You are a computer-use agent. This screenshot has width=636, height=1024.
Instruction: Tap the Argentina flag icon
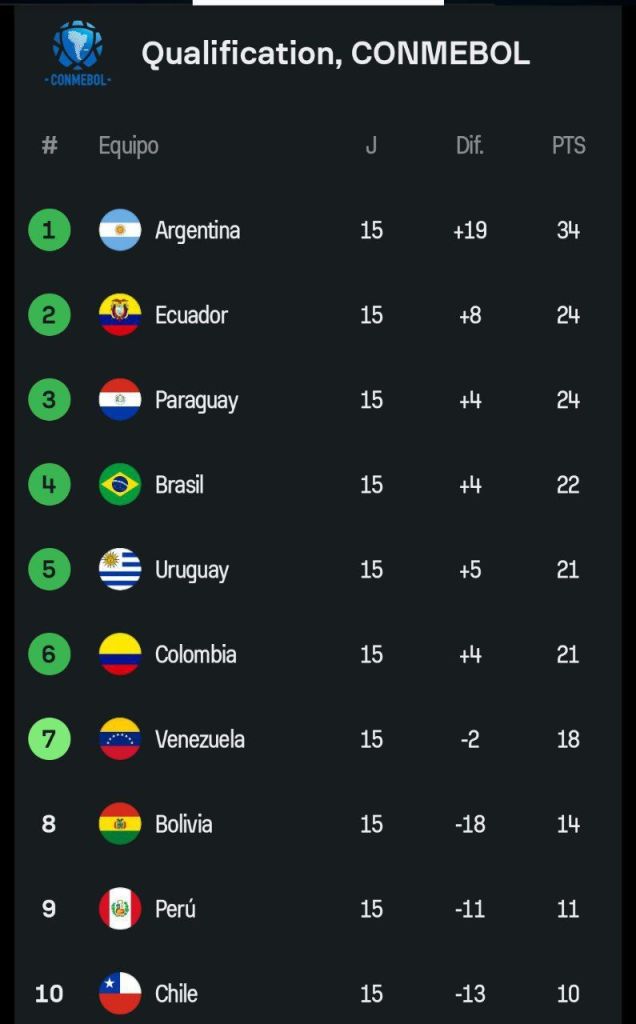[x=120, y=230]
